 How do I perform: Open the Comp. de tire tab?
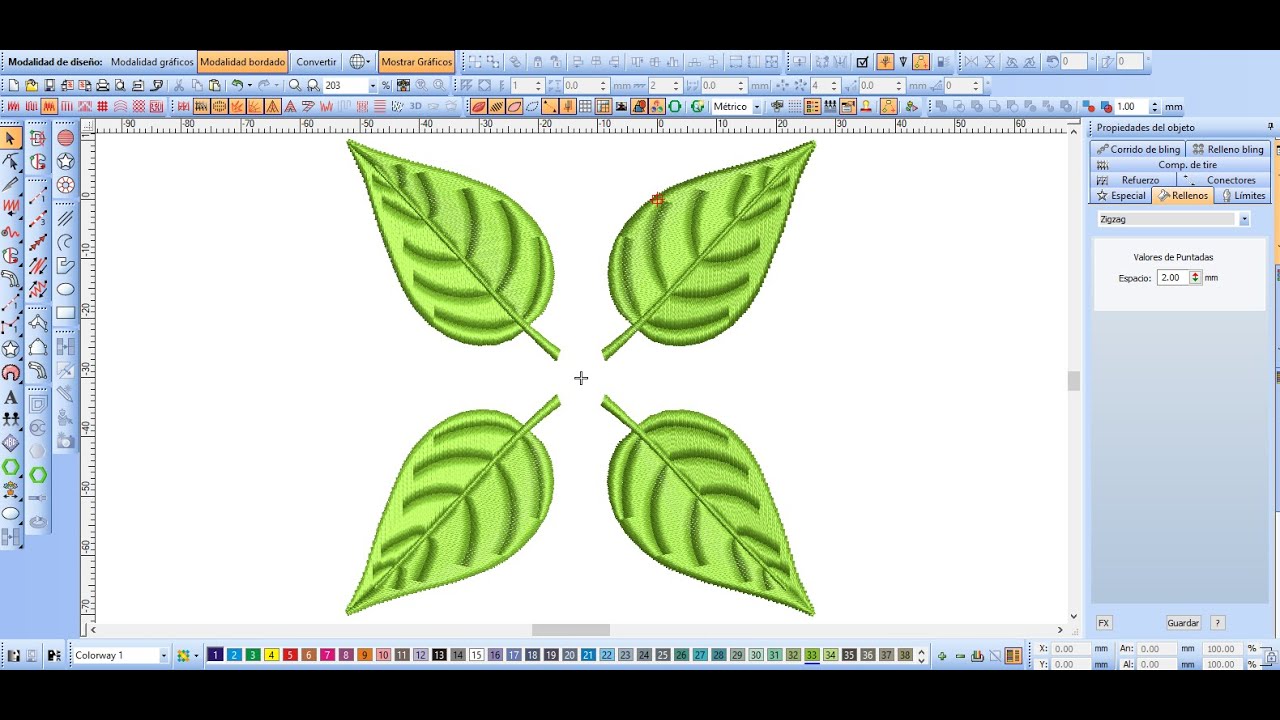pos(1180,165)
